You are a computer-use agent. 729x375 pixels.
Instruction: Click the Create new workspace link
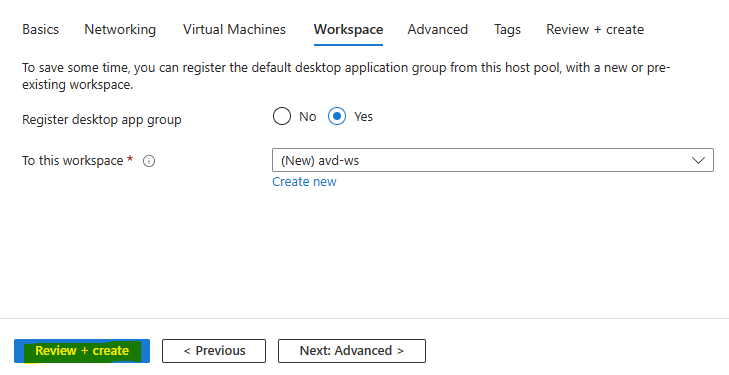(x=304, y=182)
